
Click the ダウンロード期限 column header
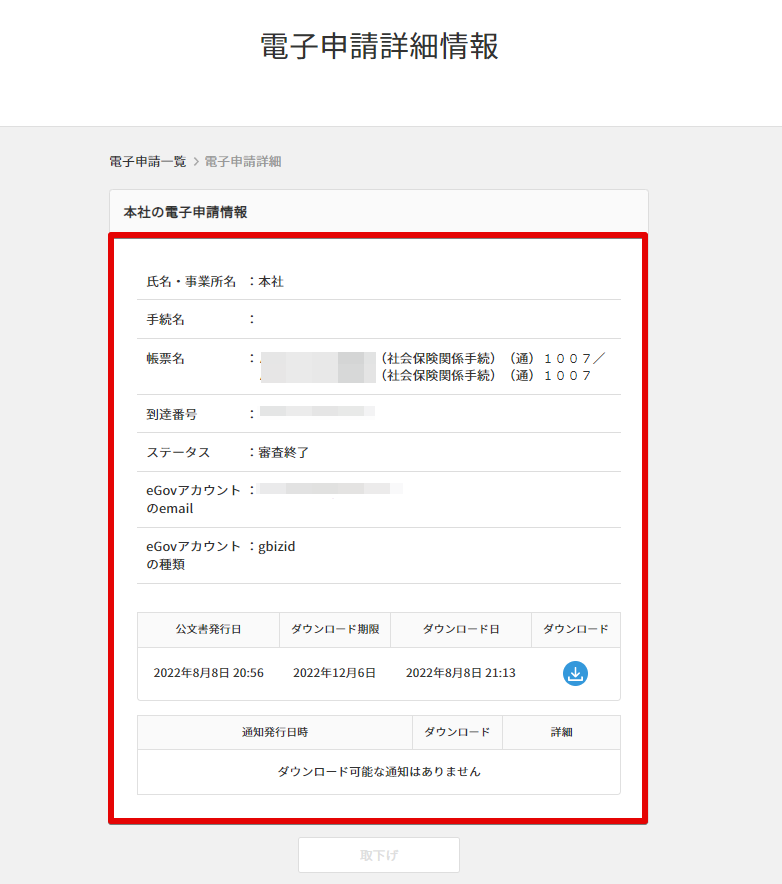click(x=335, y=630)
